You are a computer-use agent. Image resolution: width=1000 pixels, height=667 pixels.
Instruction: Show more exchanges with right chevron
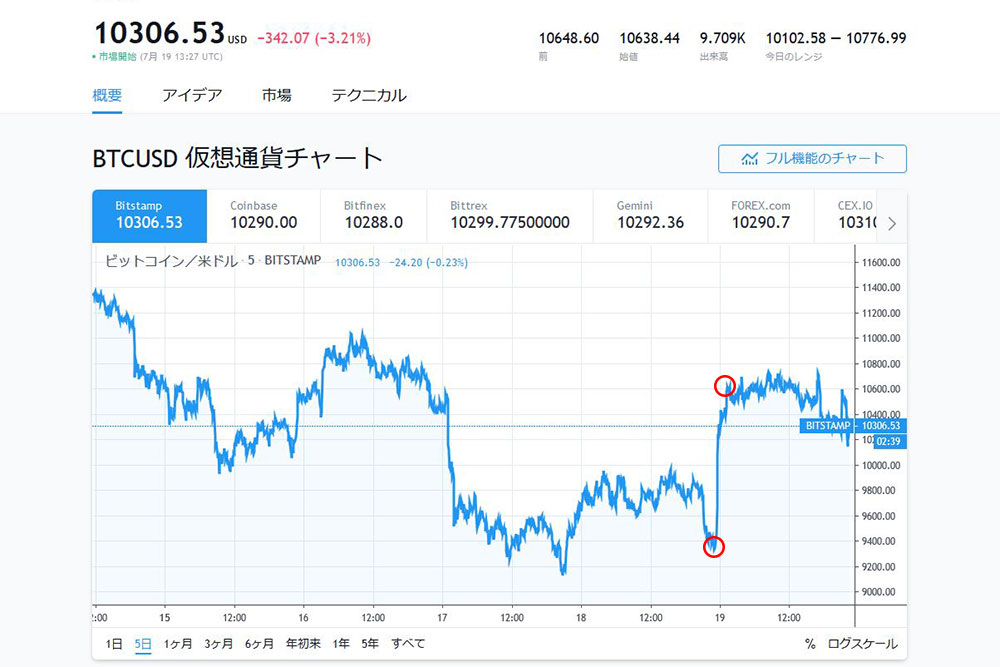click(892, 223)
